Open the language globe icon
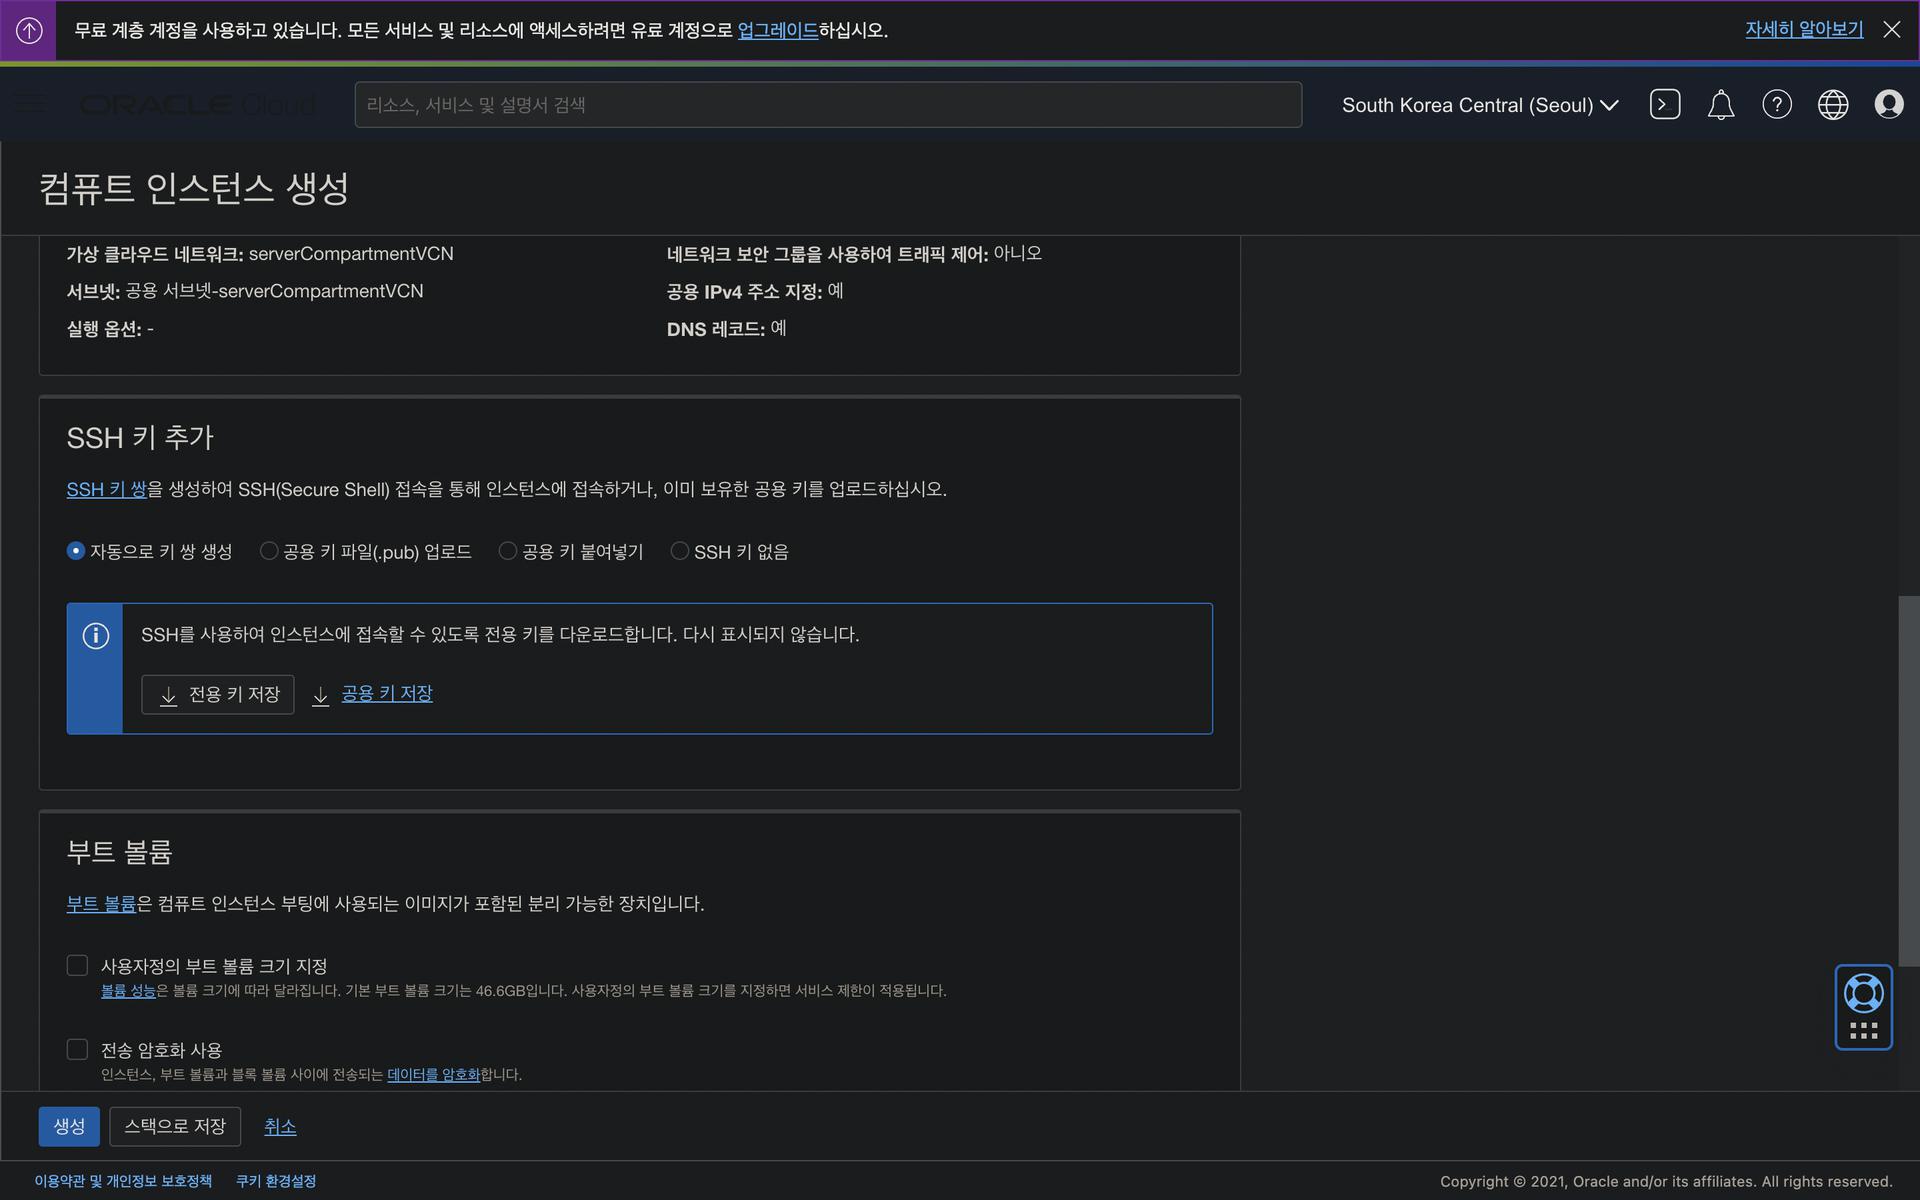This screenshot has height=1200, width=1920. tap(1832, 105)
